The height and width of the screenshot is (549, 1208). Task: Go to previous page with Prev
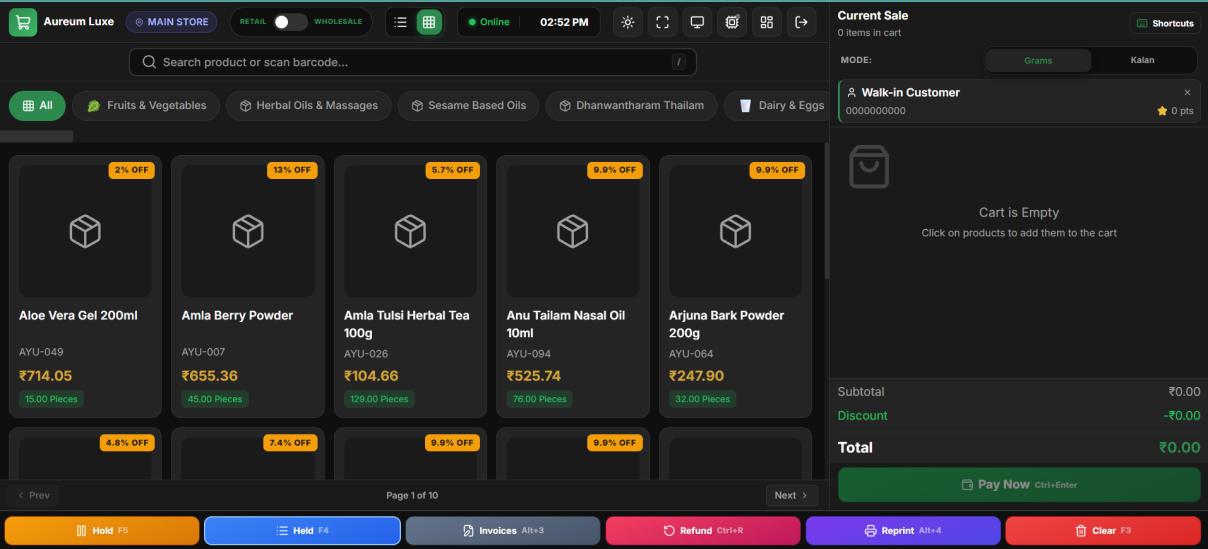33,495
